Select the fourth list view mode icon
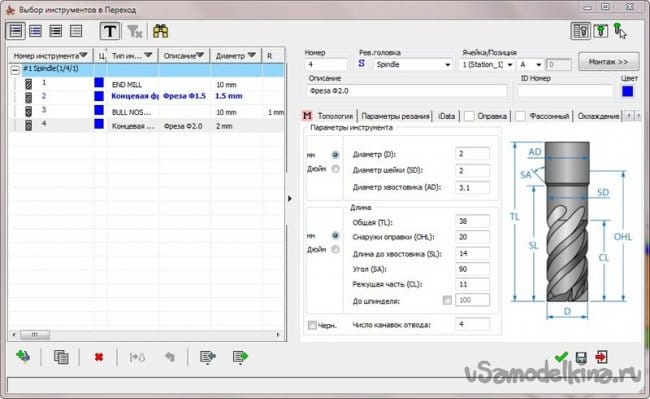The width and height of the screenshot is (650, 399). (x=76, y=31)
